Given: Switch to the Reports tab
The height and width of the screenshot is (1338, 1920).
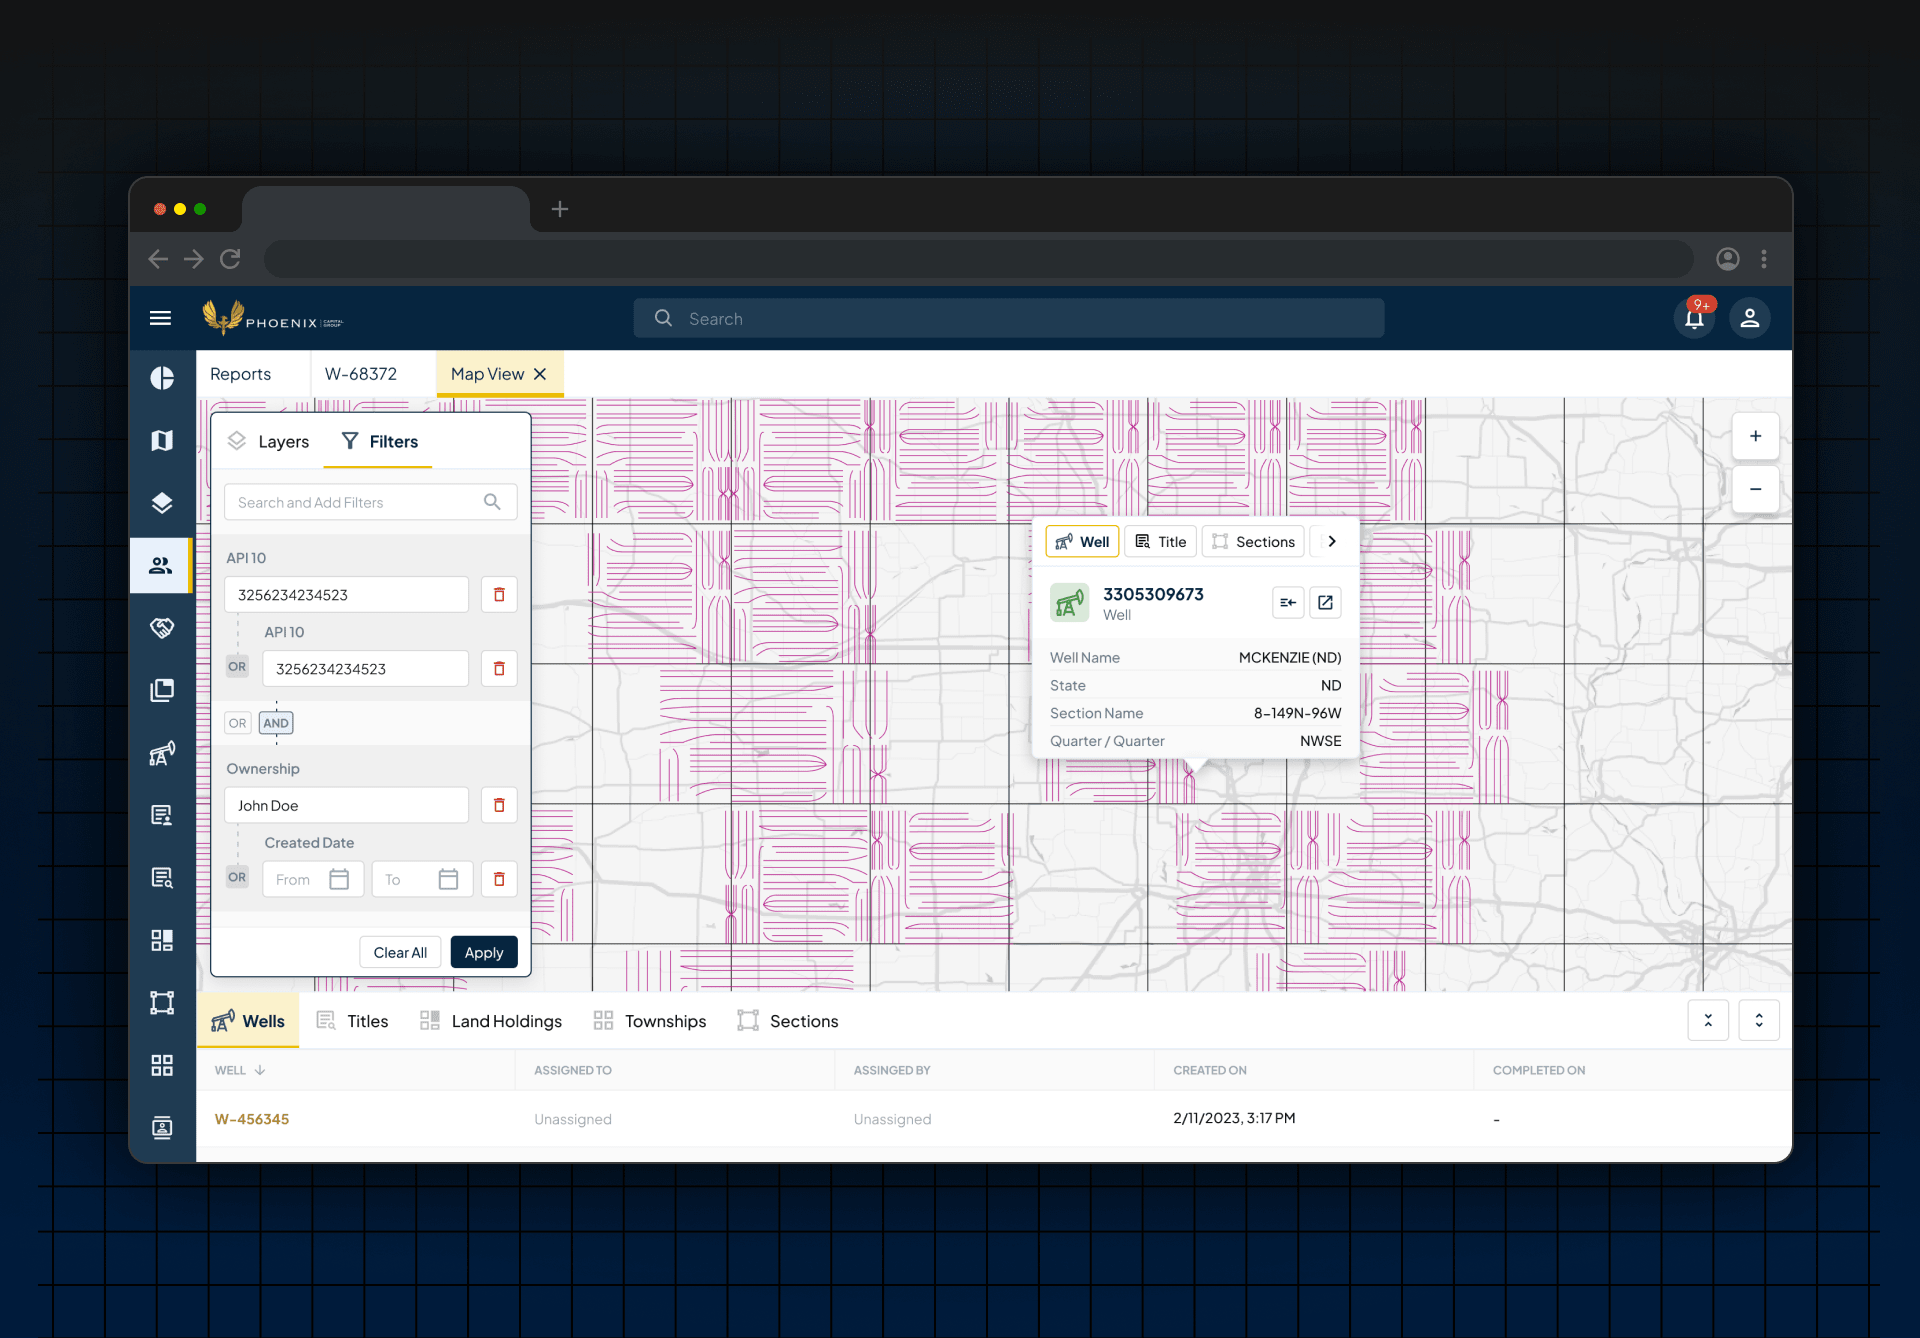Looking at the screenshot, I should [240, 374].
